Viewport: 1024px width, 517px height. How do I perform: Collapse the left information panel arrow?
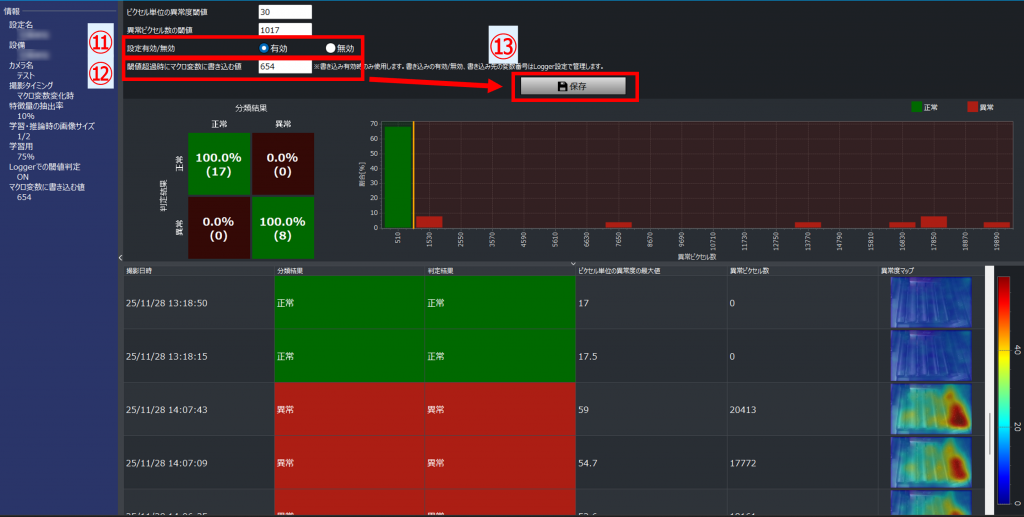coord(120,258)
